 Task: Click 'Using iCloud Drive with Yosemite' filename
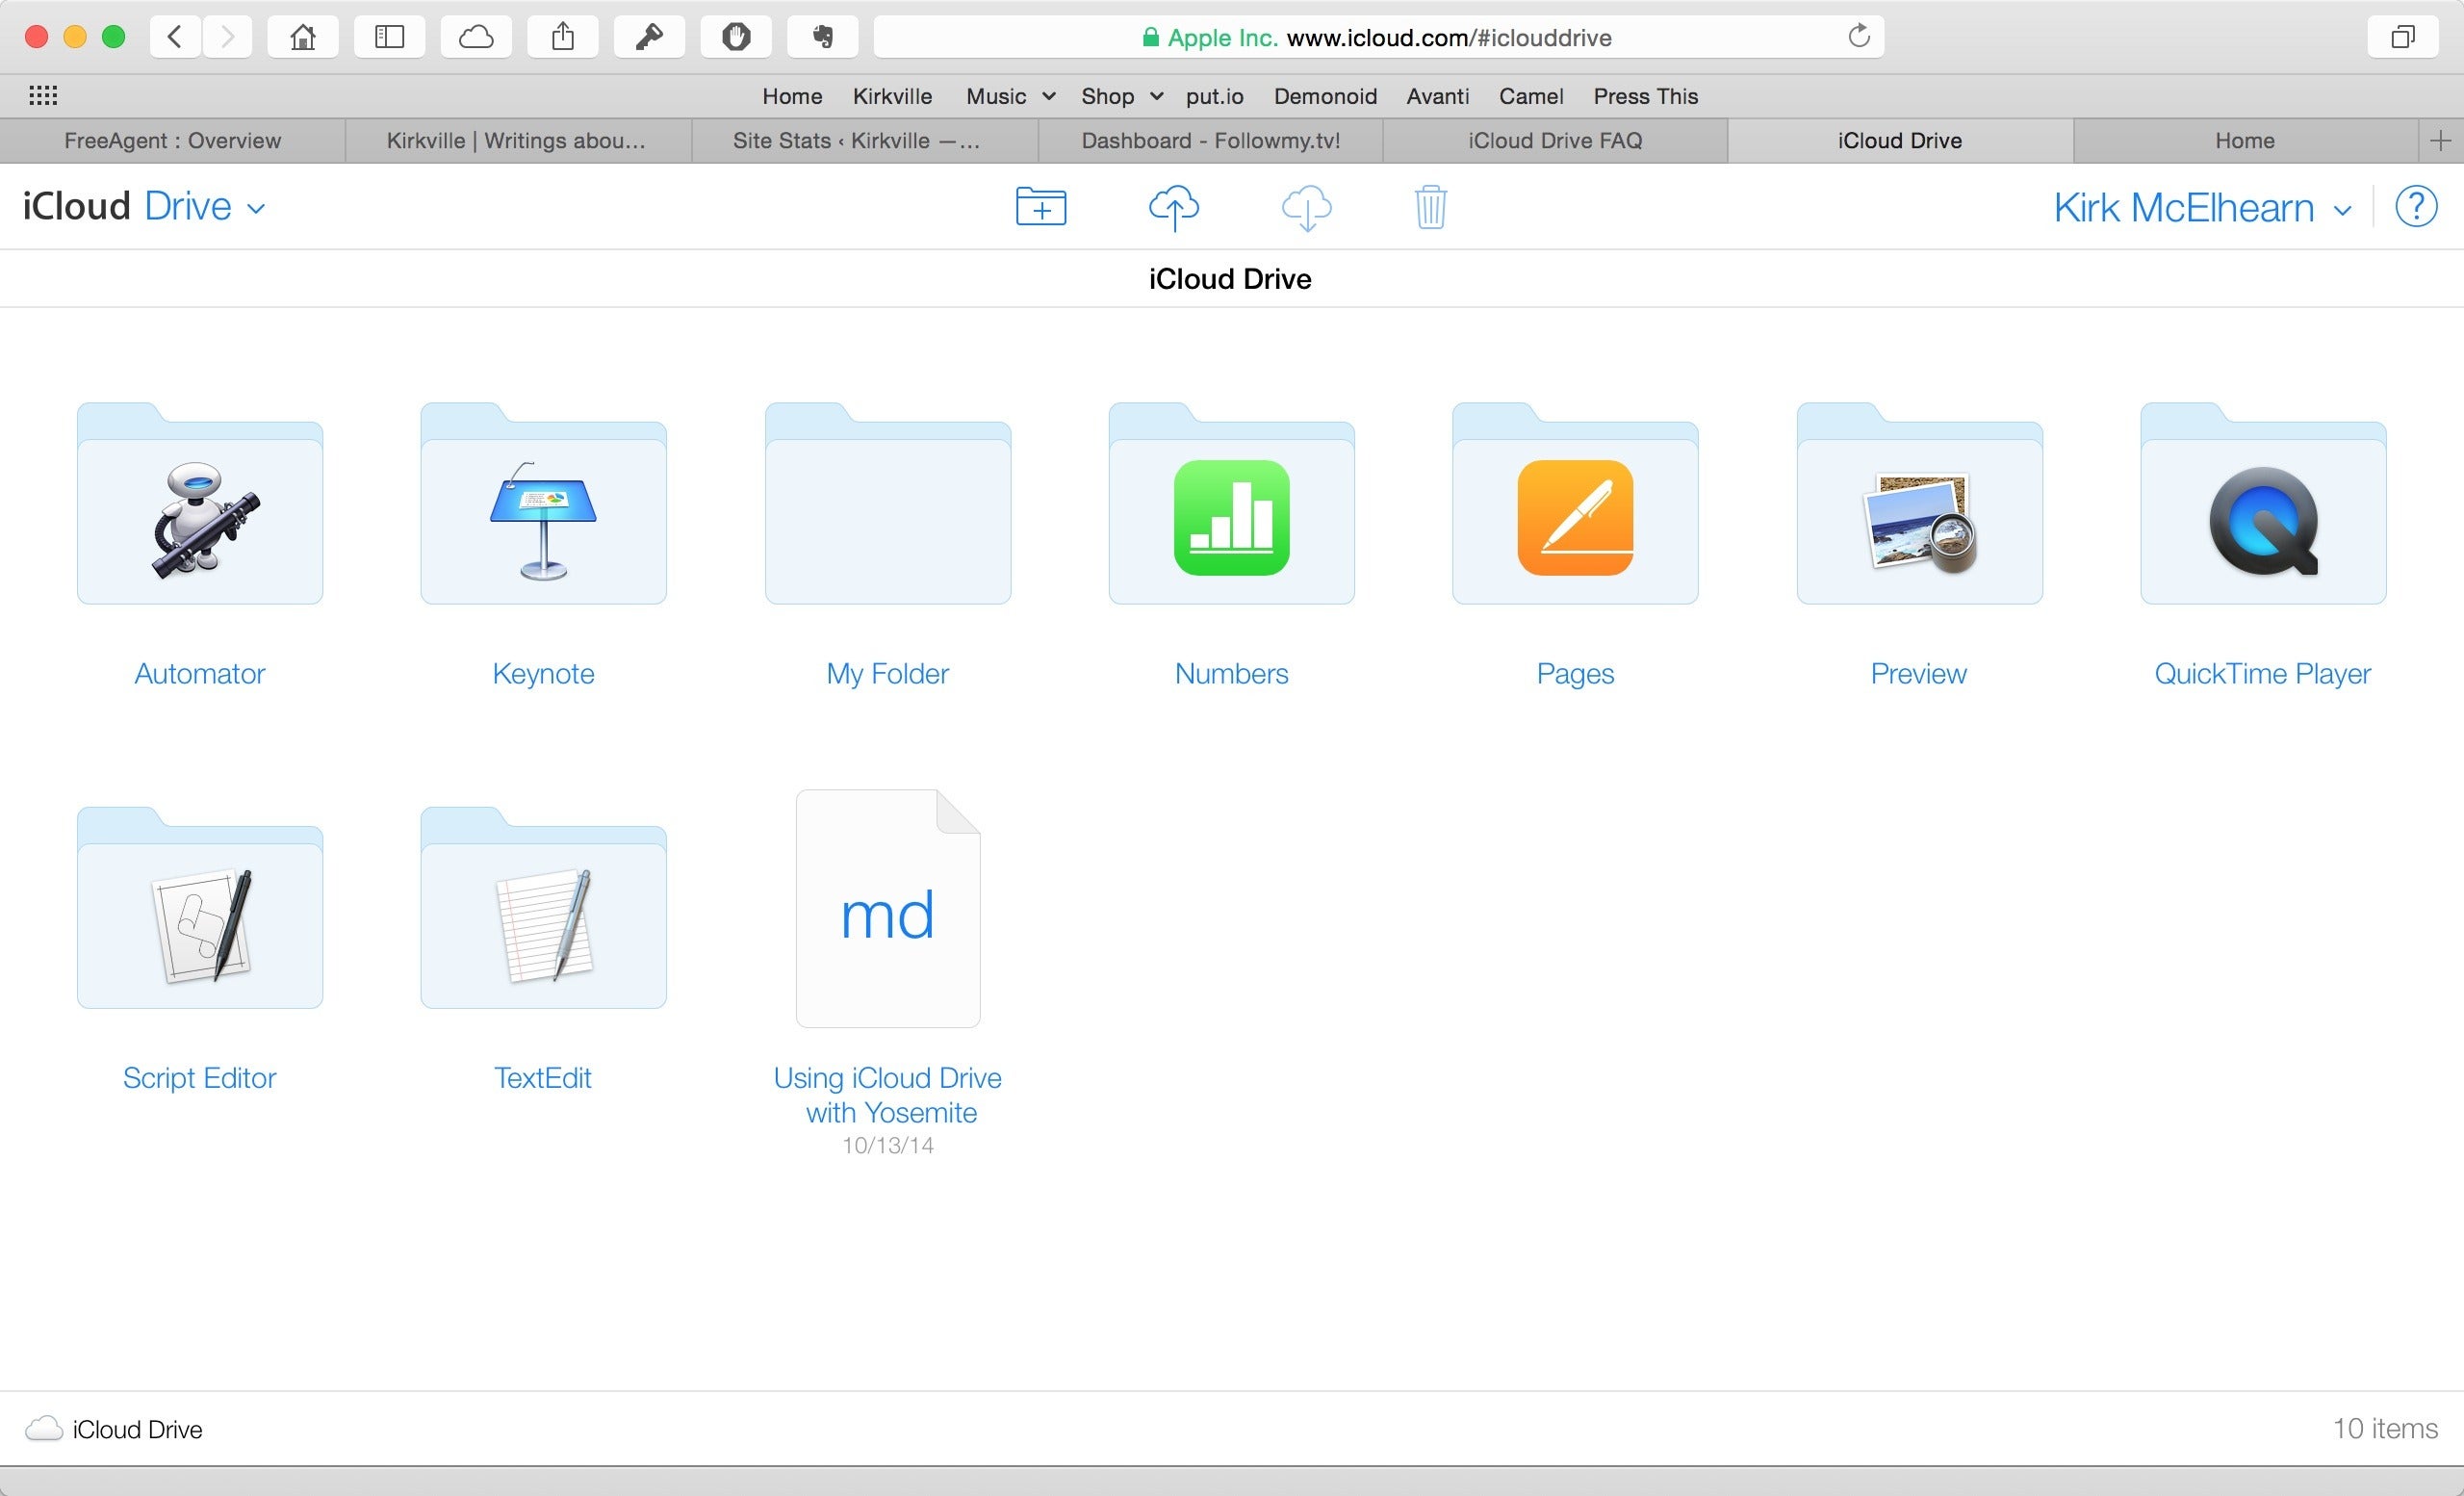pyautogui.click(x=888, y=1095)
